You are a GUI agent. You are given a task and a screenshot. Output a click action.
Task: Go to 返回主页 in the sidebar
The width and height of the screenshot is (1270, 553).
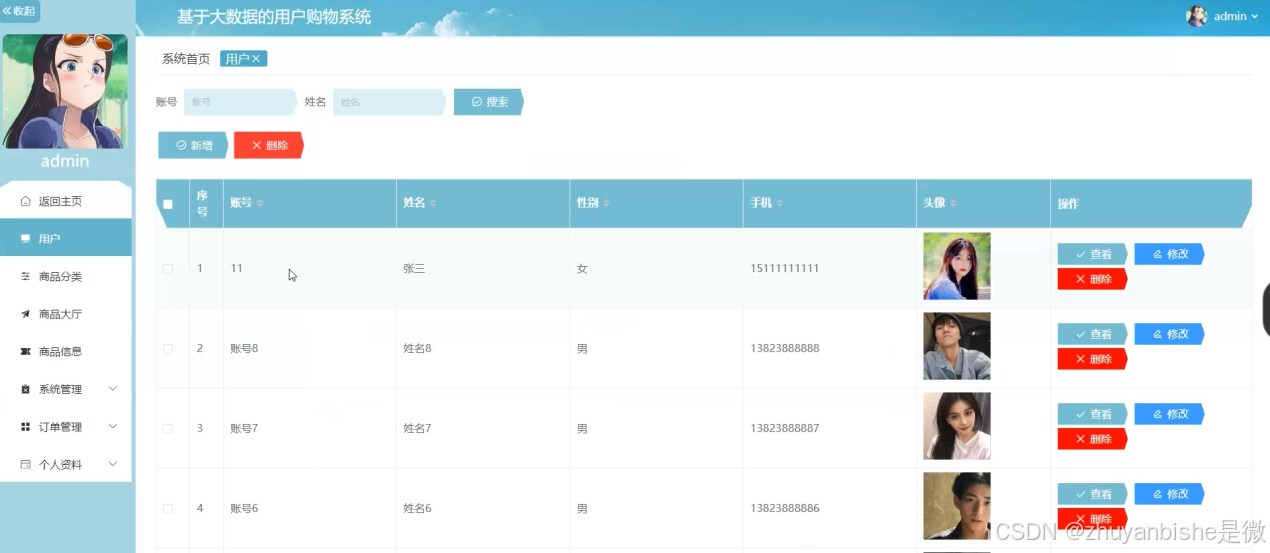pyautogui.click(x=66, y=201)
